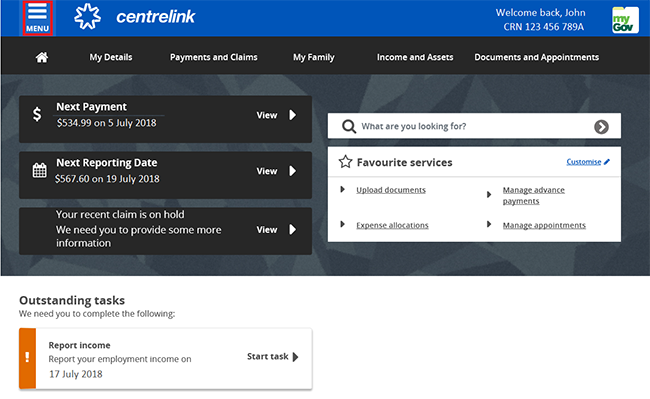Click the 'Favourite services' heading
The height and width of the screenshot is (399, 650).
coord(405,162)
